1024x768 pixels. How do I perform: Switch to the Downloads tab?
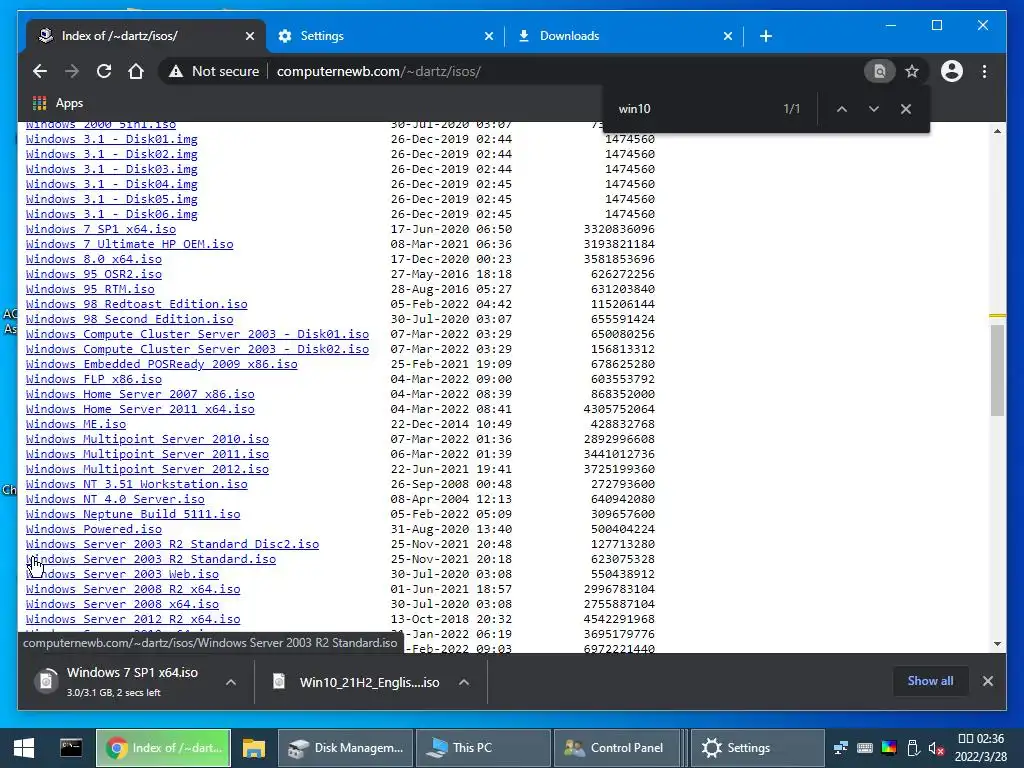point(624,36)
